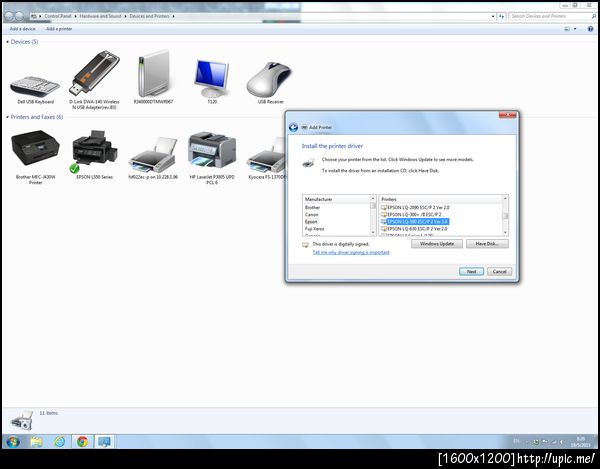This screenshot has width=600, height=469.
Task: Open the driver signing importance link
Action: coord(351,252)
